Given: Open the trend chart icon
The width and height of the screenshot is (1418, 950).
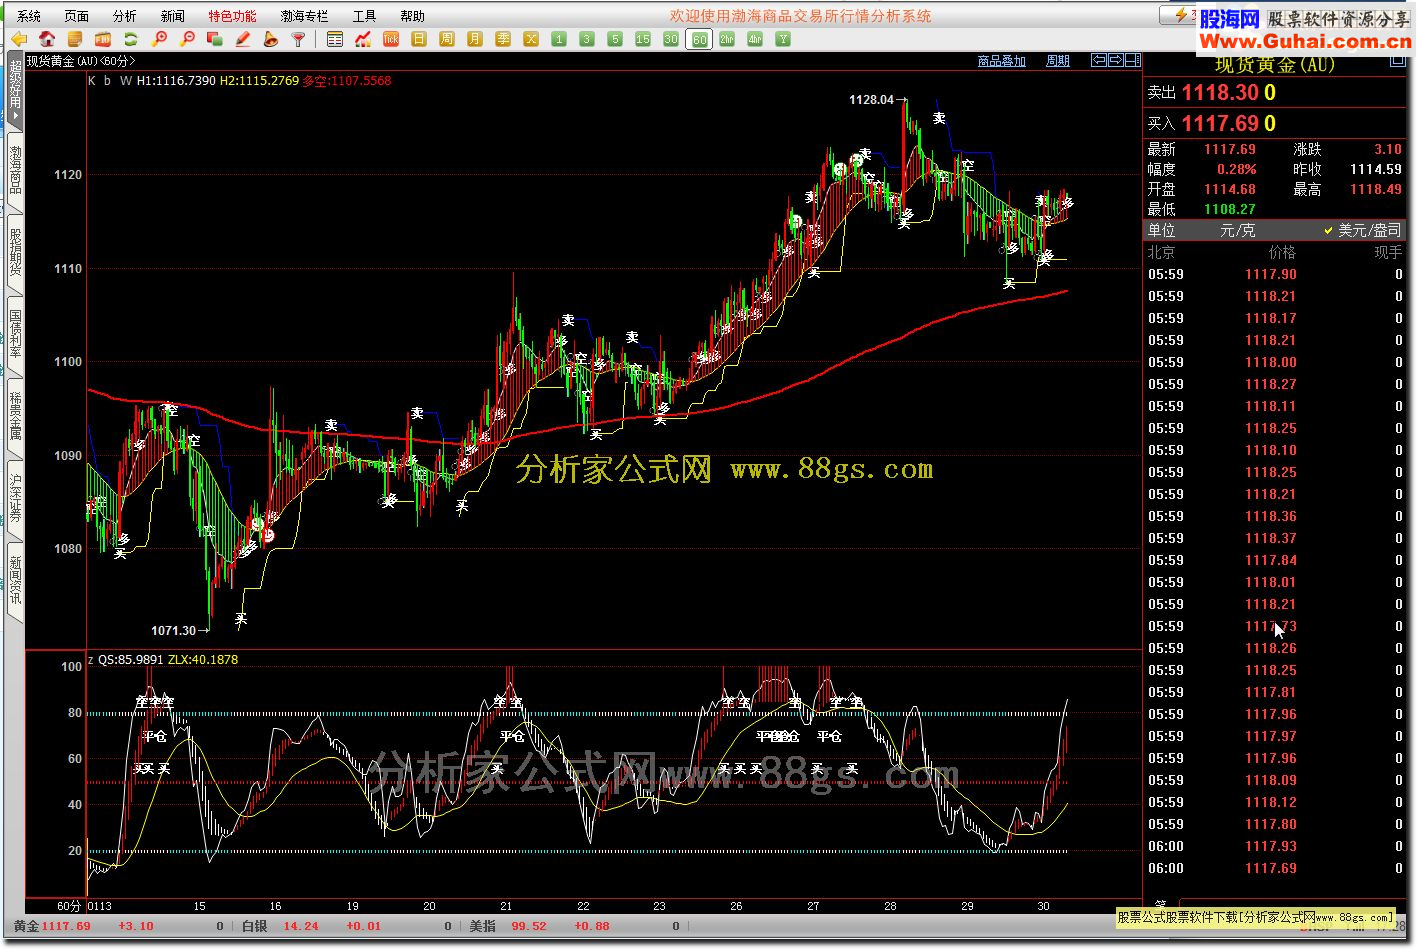Looking at the screenshot, I should [363, 39].
